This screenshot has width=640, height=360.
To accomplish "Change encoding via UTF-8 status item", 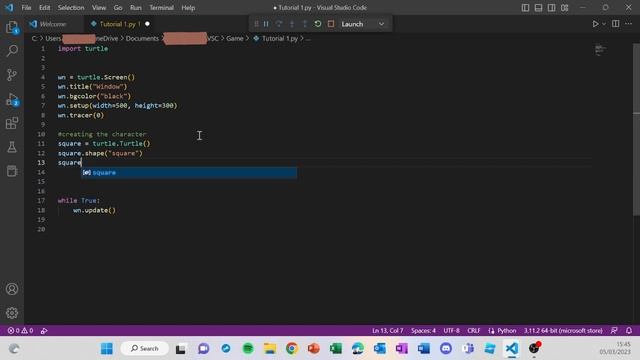I will 451,331.
